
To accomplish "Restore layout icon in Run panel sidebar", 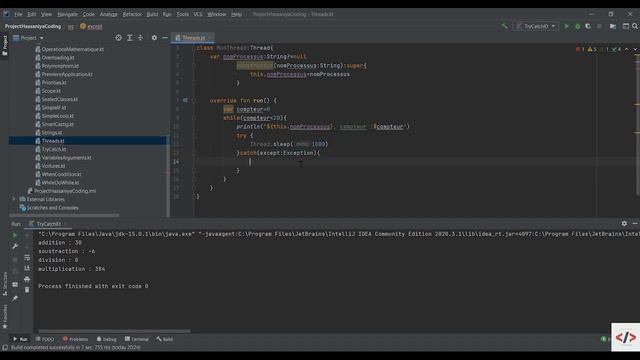I will (15, 284).
